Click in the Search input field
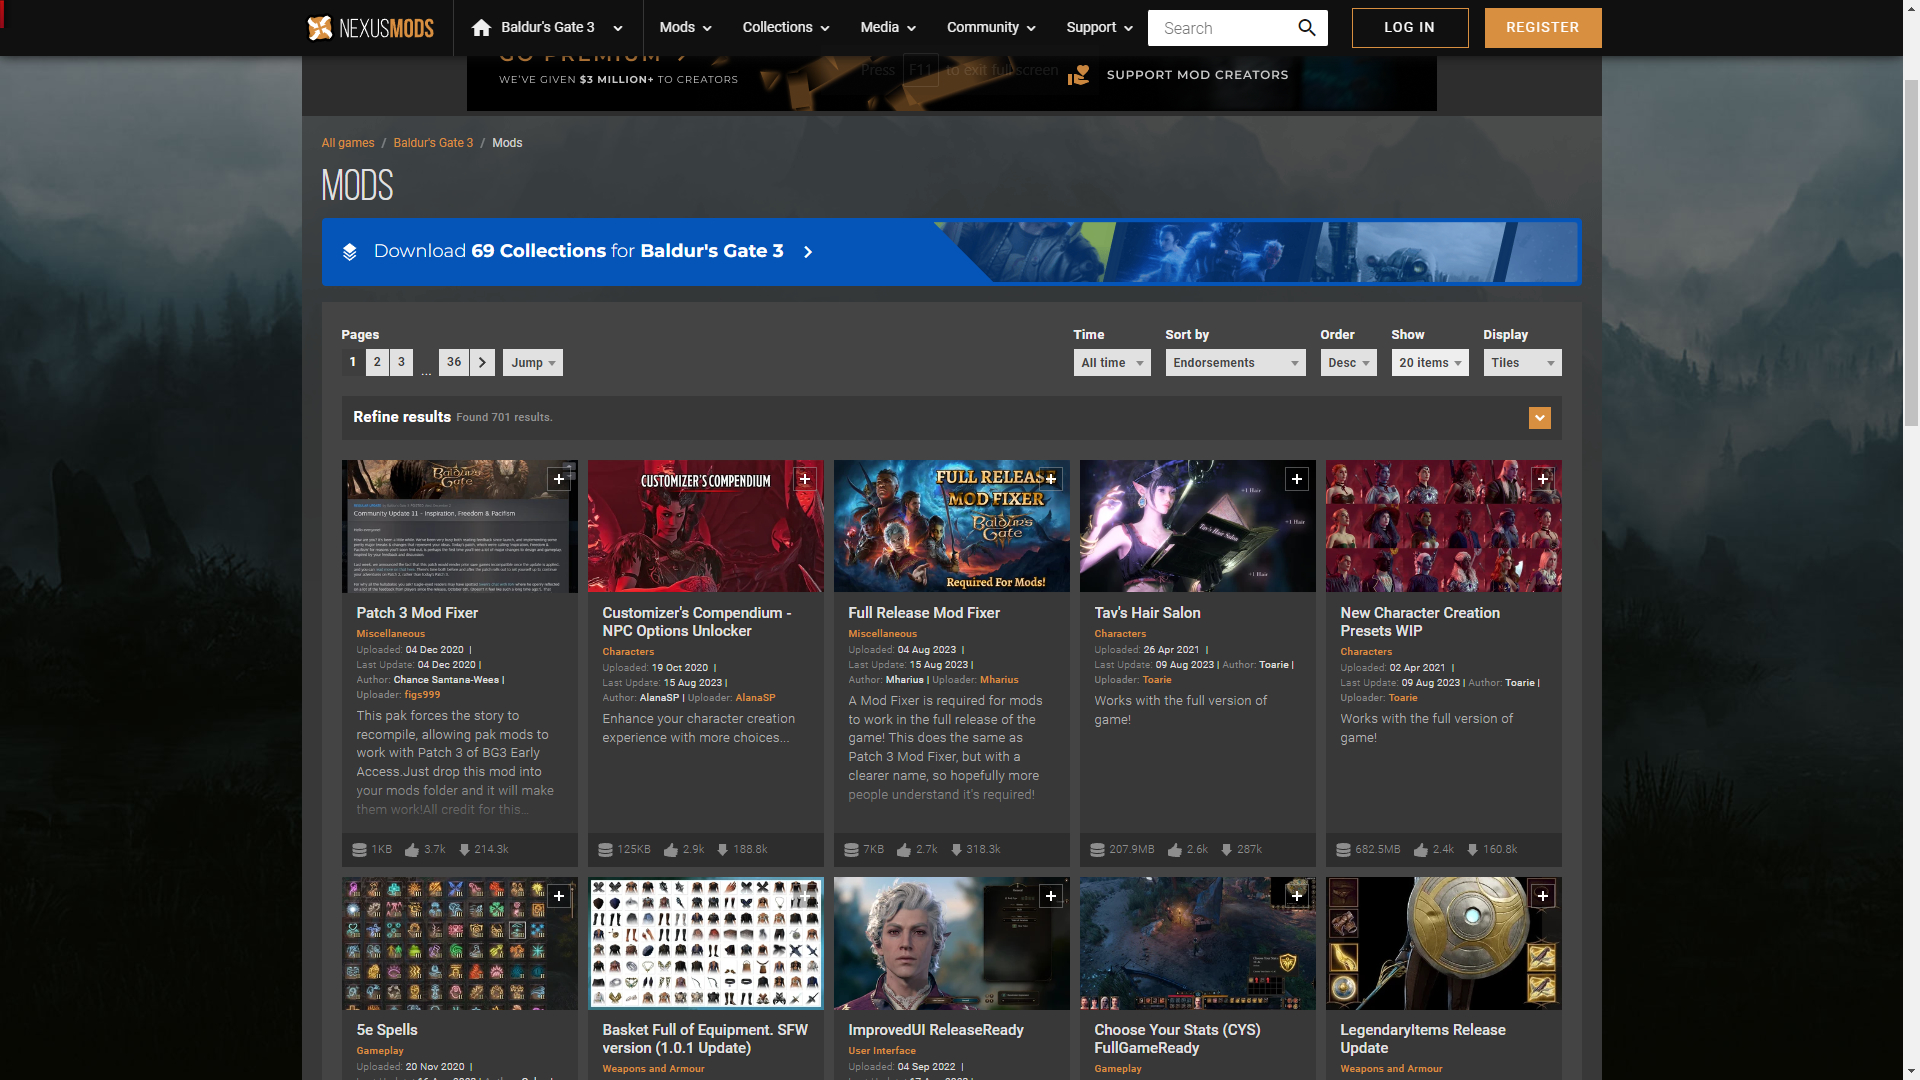1920x1080 pixels. click(1220, 28)
